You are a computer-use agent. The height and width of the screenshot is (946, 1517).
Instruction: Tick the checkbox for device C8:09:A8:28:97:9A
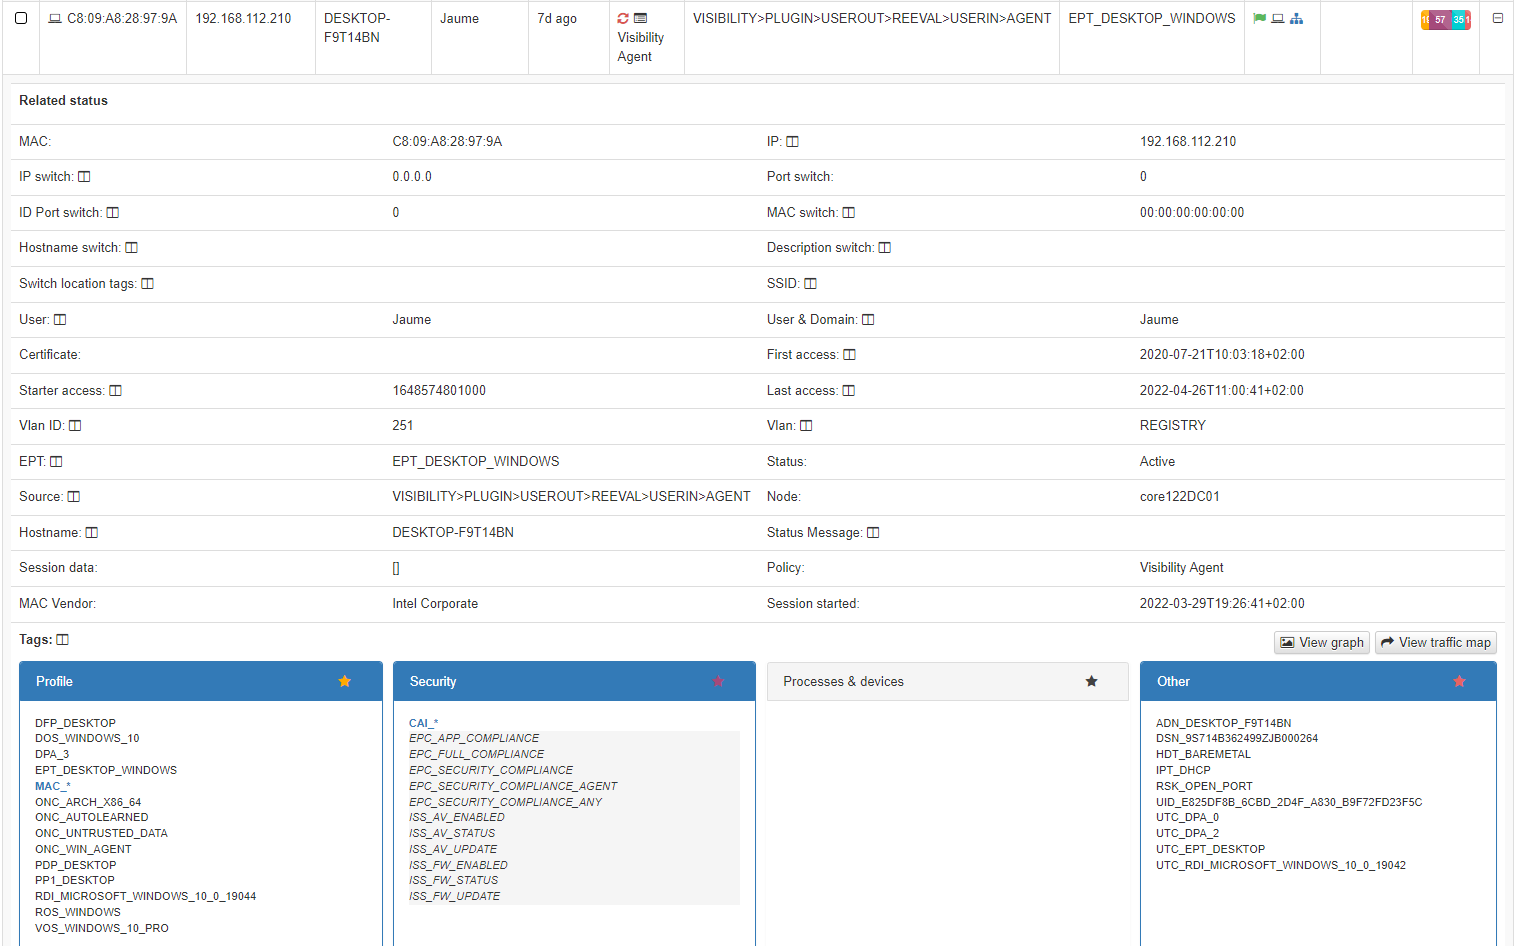pyautogui.click(x=21, y=18)
